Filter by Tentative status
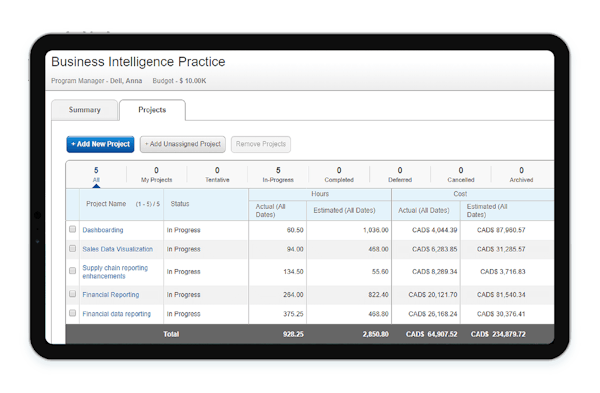The image size is (600, 393). [x=217, y=175]
